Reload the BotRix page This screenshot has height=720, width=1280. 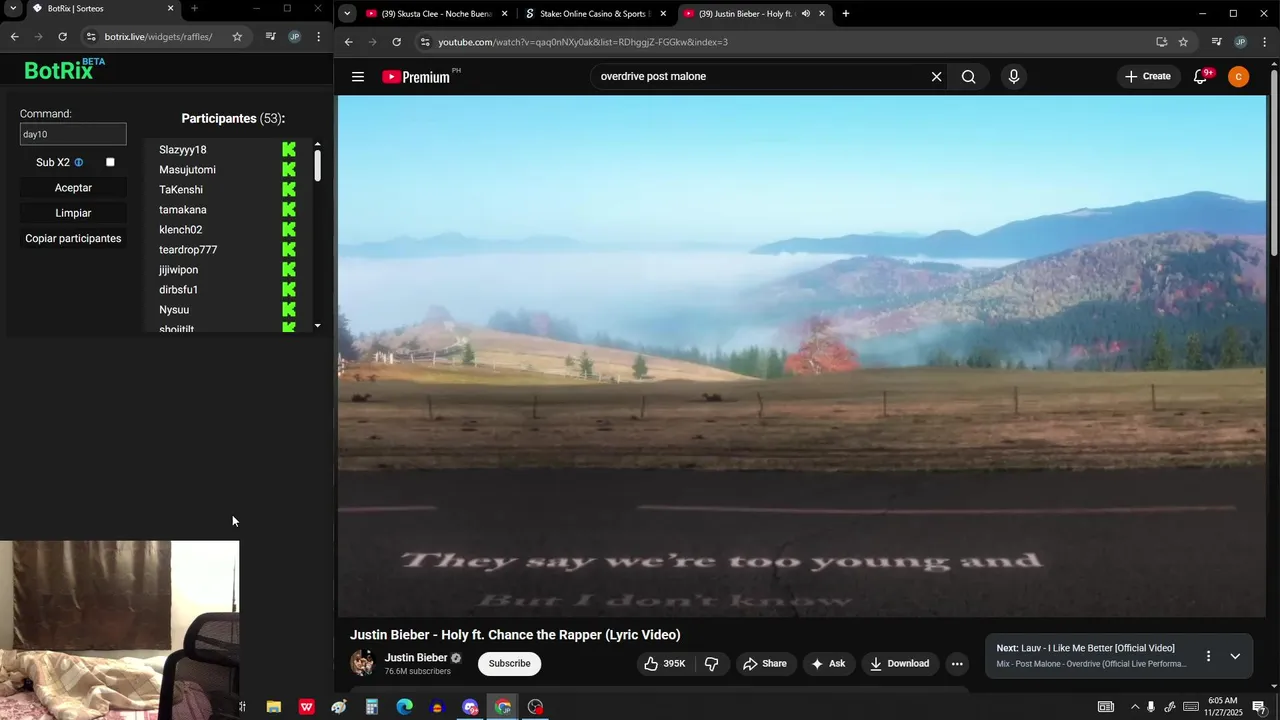(62, 37)
